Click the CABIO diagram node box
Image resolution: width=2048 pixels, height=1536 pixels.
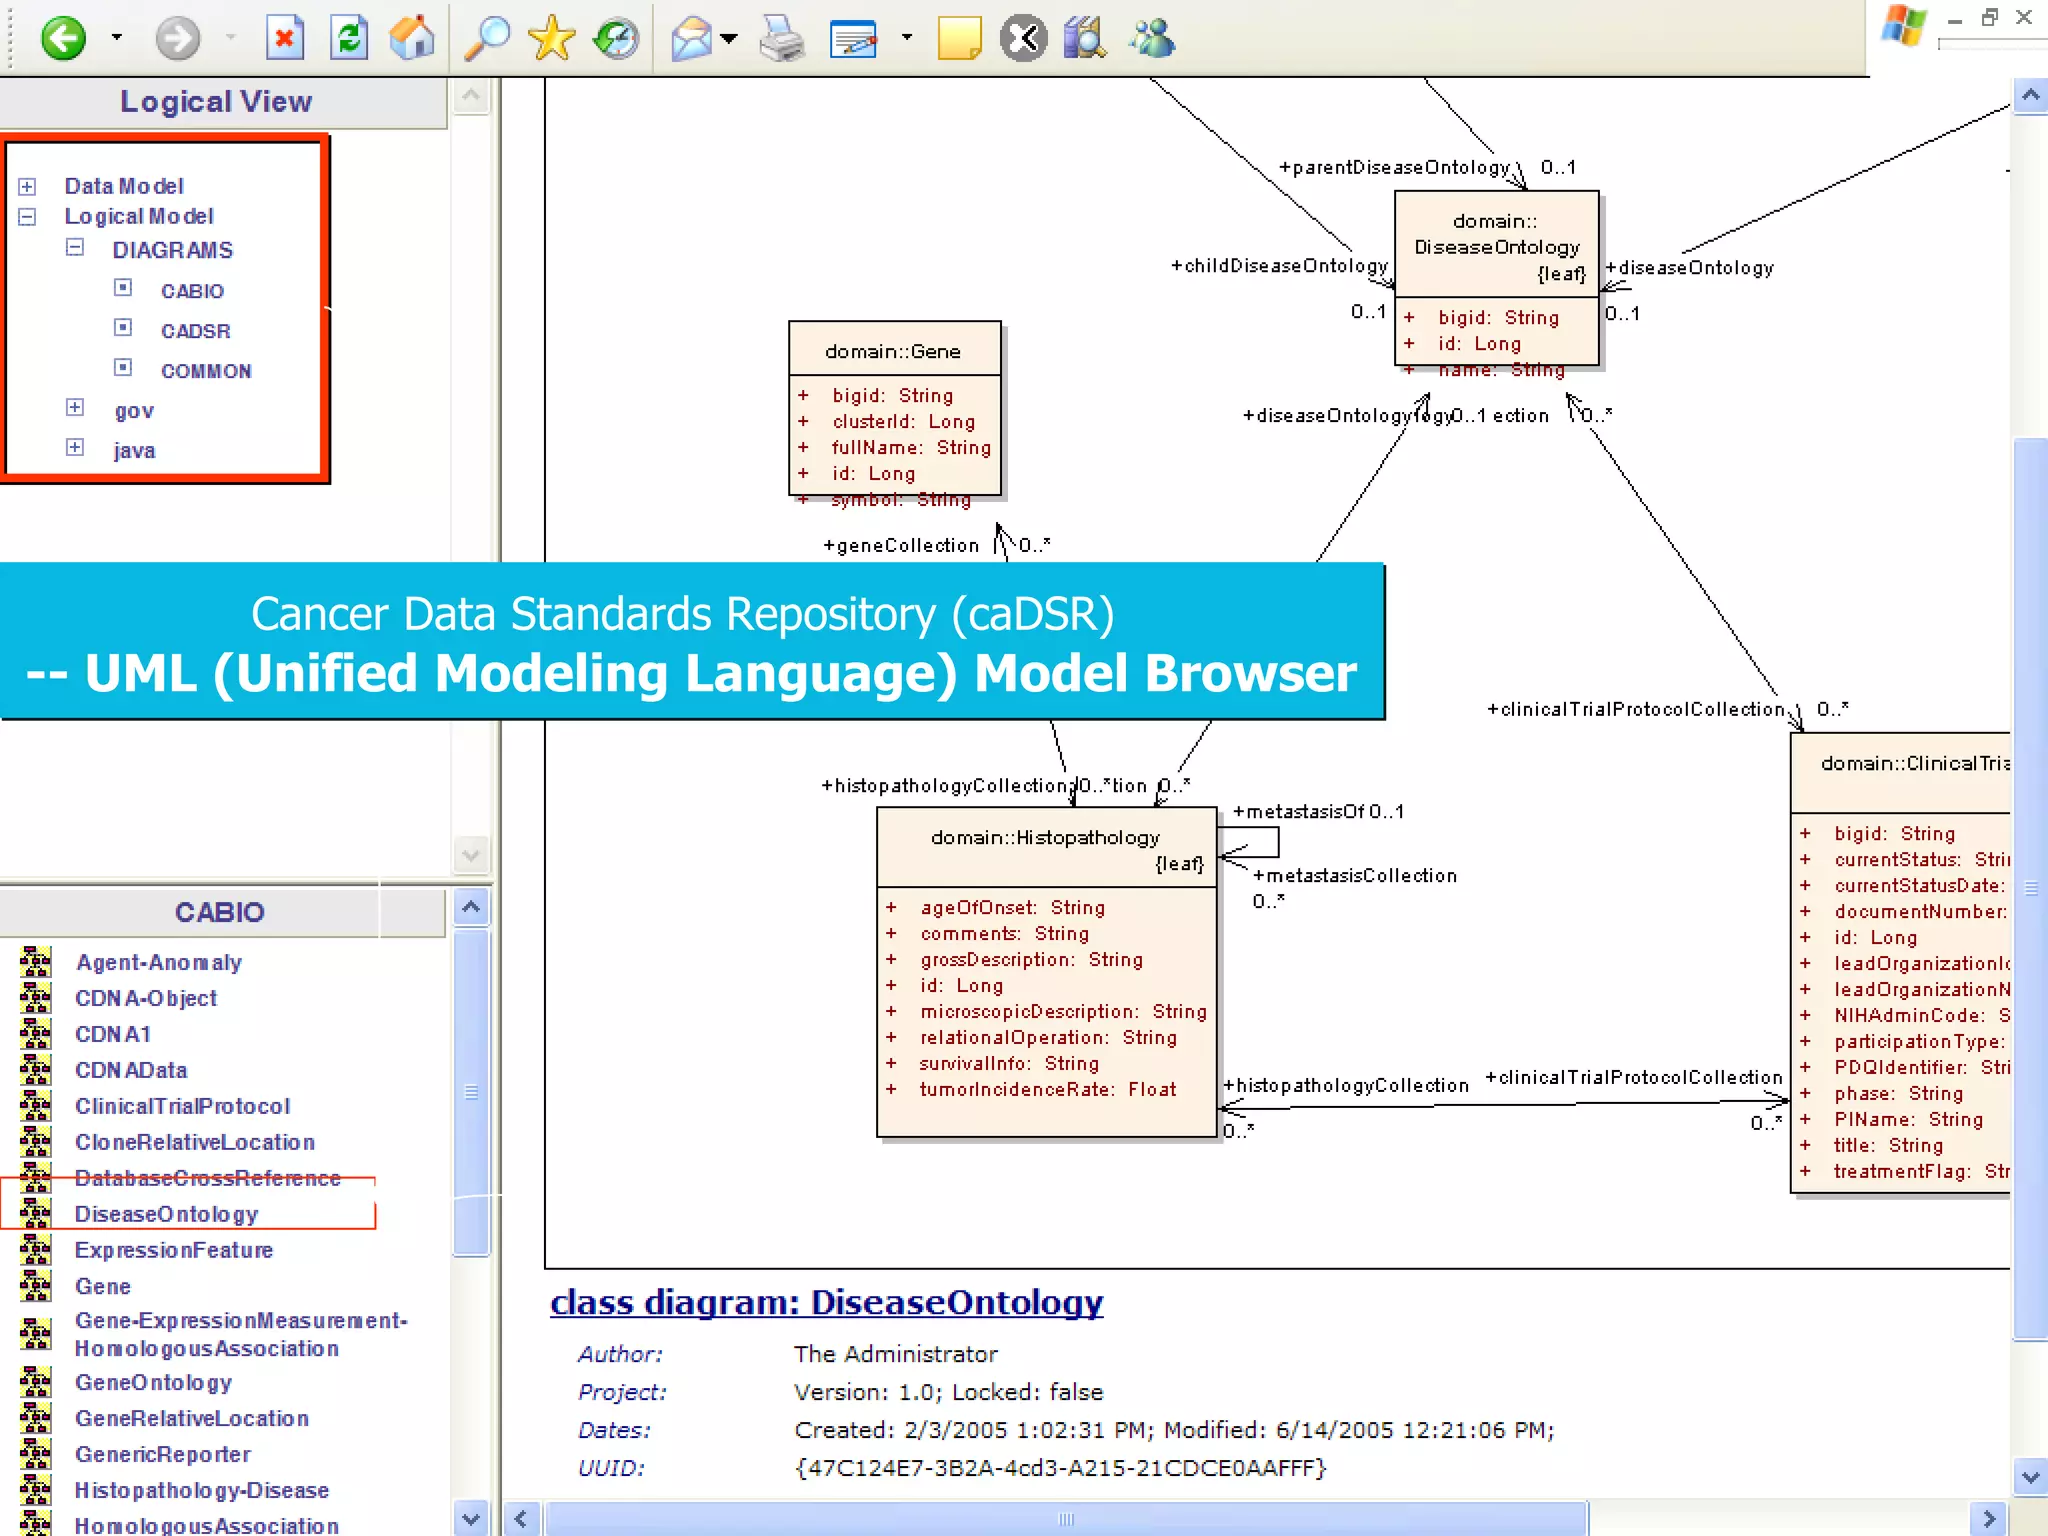pyautogui.click(x=123, y=288)
